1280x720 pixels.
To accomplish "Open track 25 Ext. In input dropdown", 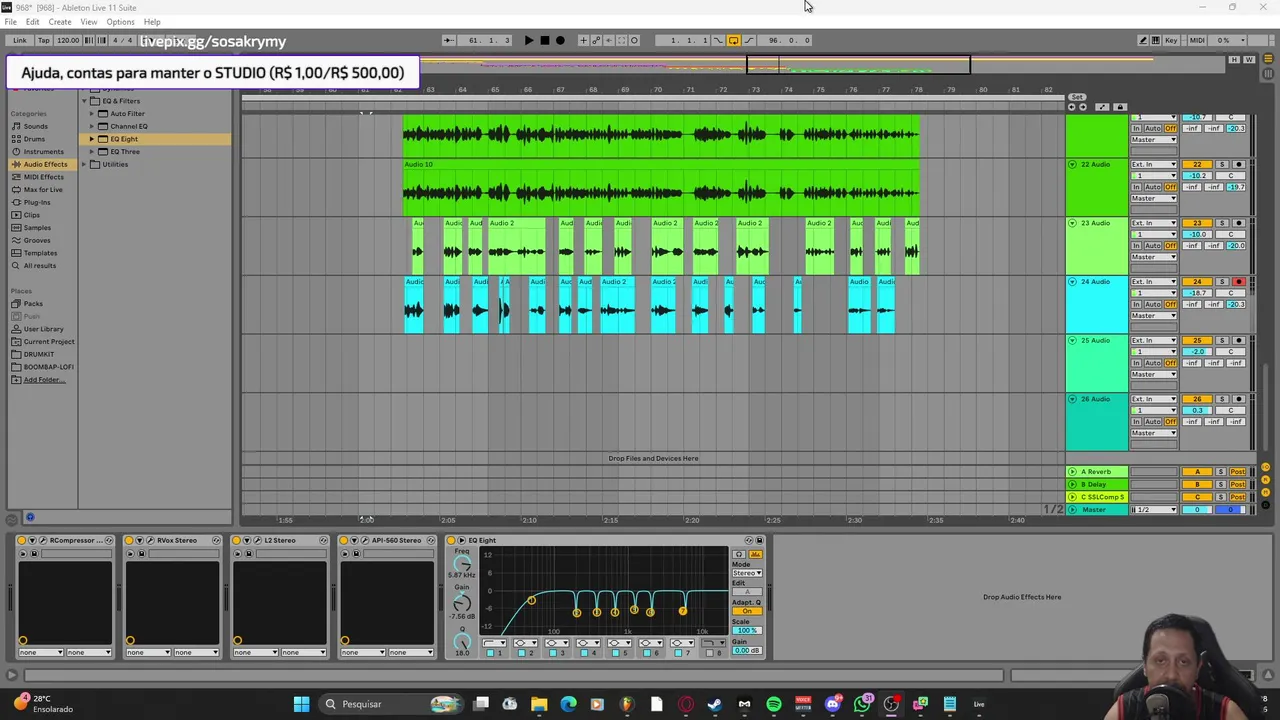I will (x=1154, y=341).
